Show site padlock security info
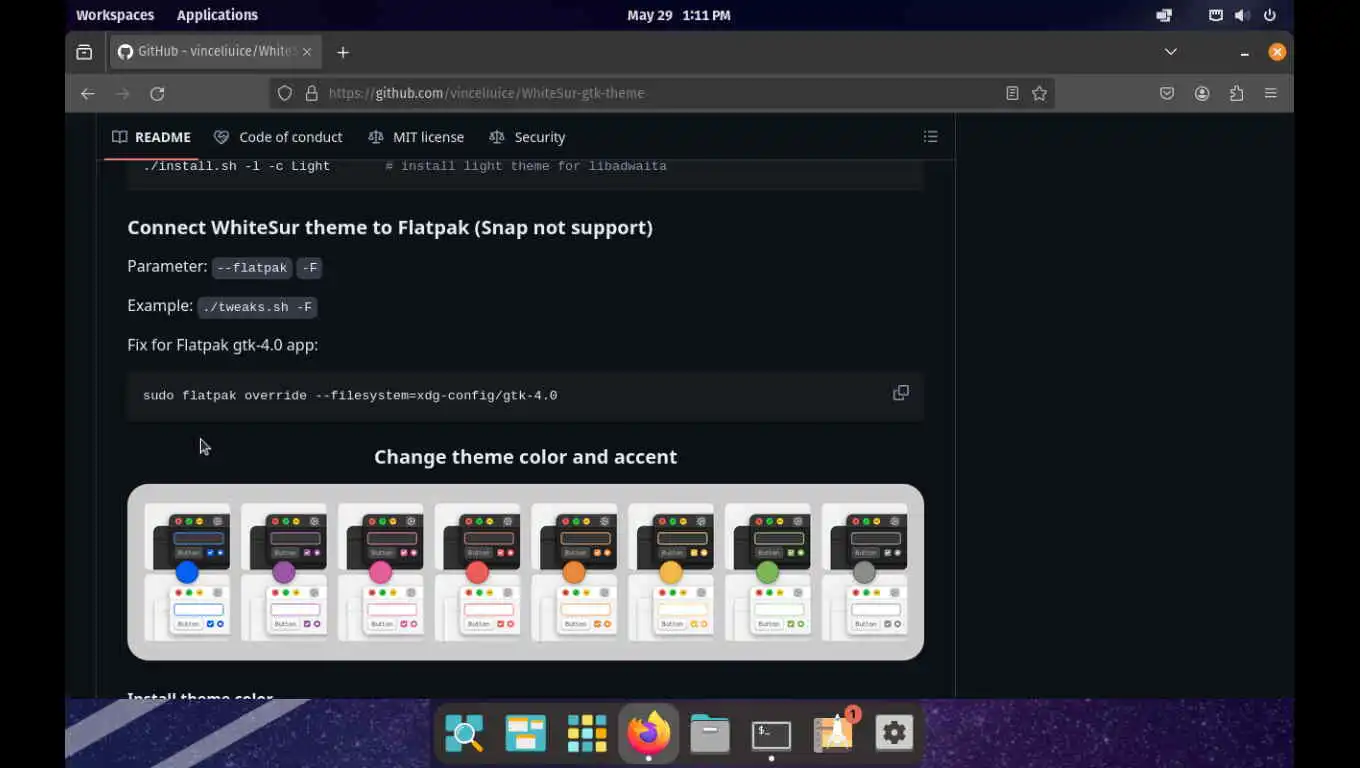Screen dimensions: 1360x768 point(311,93)
